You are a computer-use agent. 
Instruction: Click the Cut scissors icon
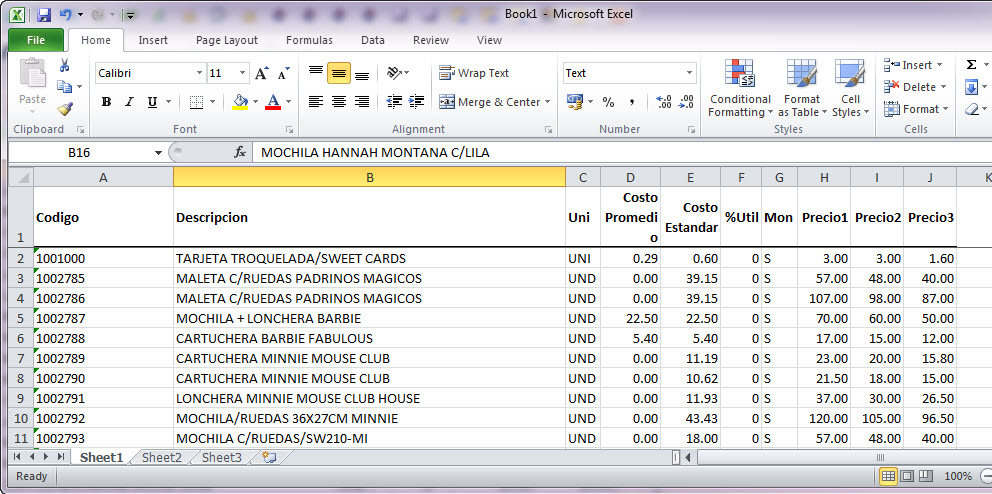(65, 66)
